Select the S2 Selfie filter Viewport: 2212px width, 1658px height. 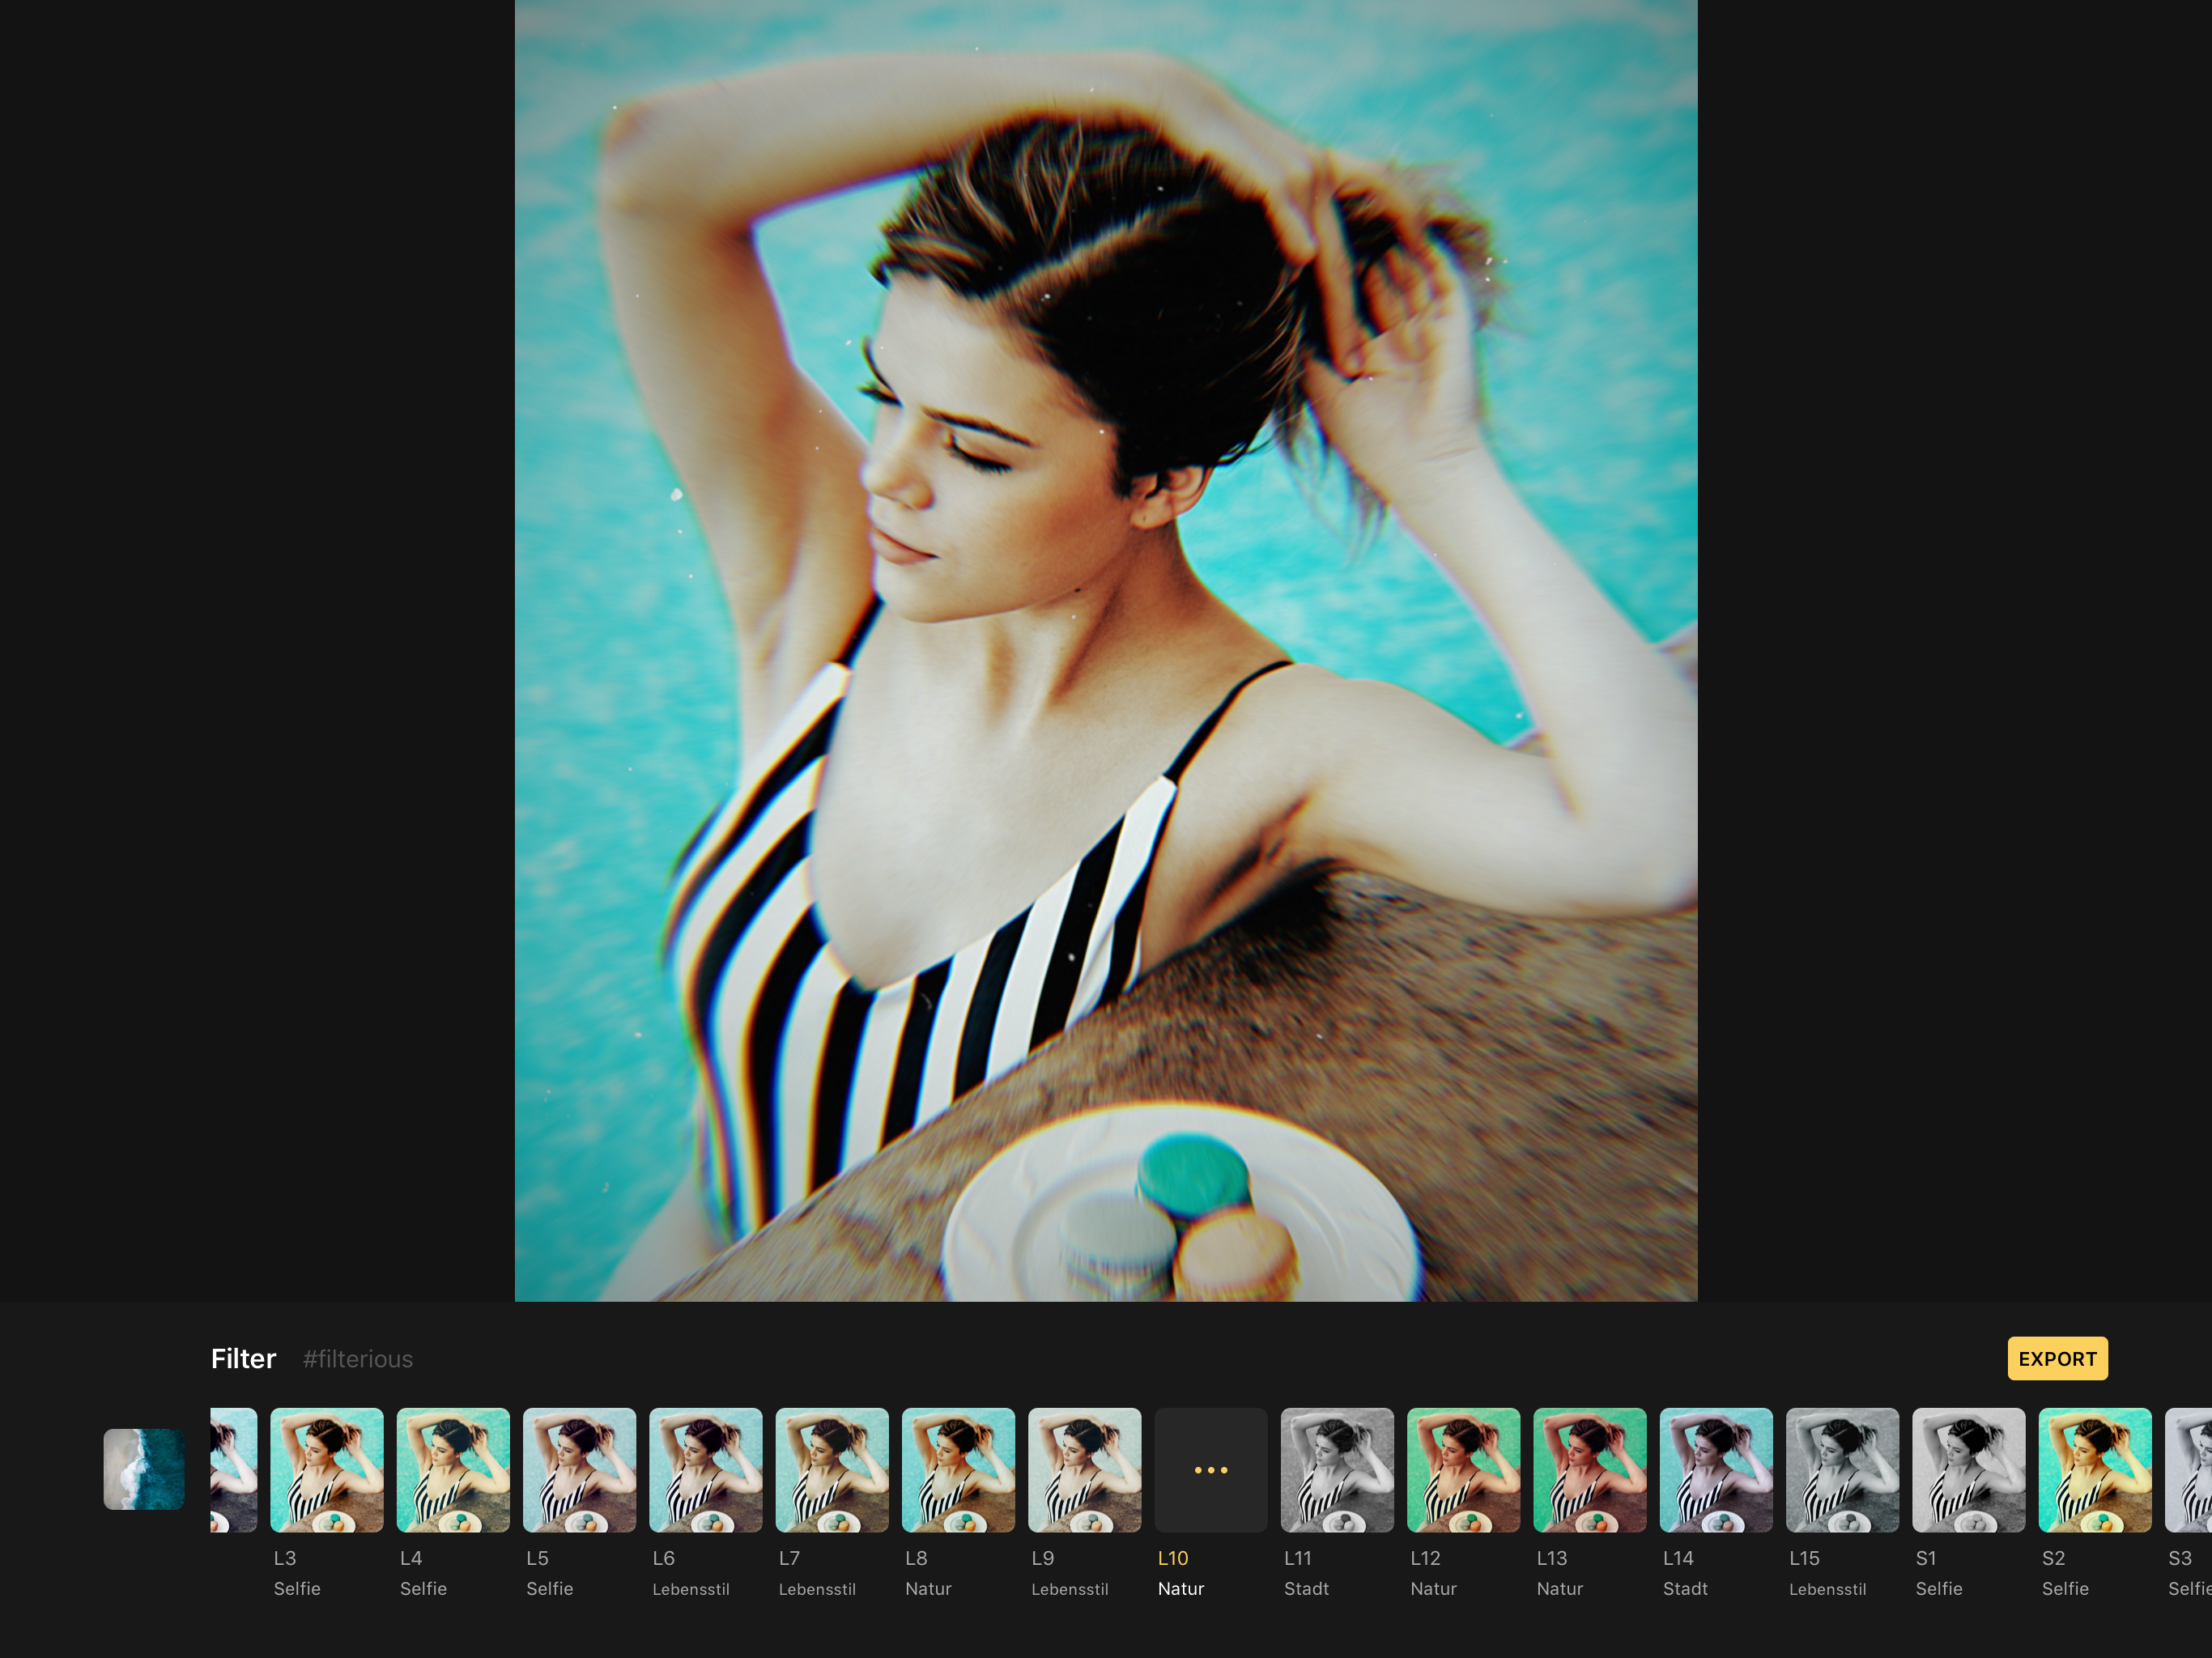tap(2094, 1469)
